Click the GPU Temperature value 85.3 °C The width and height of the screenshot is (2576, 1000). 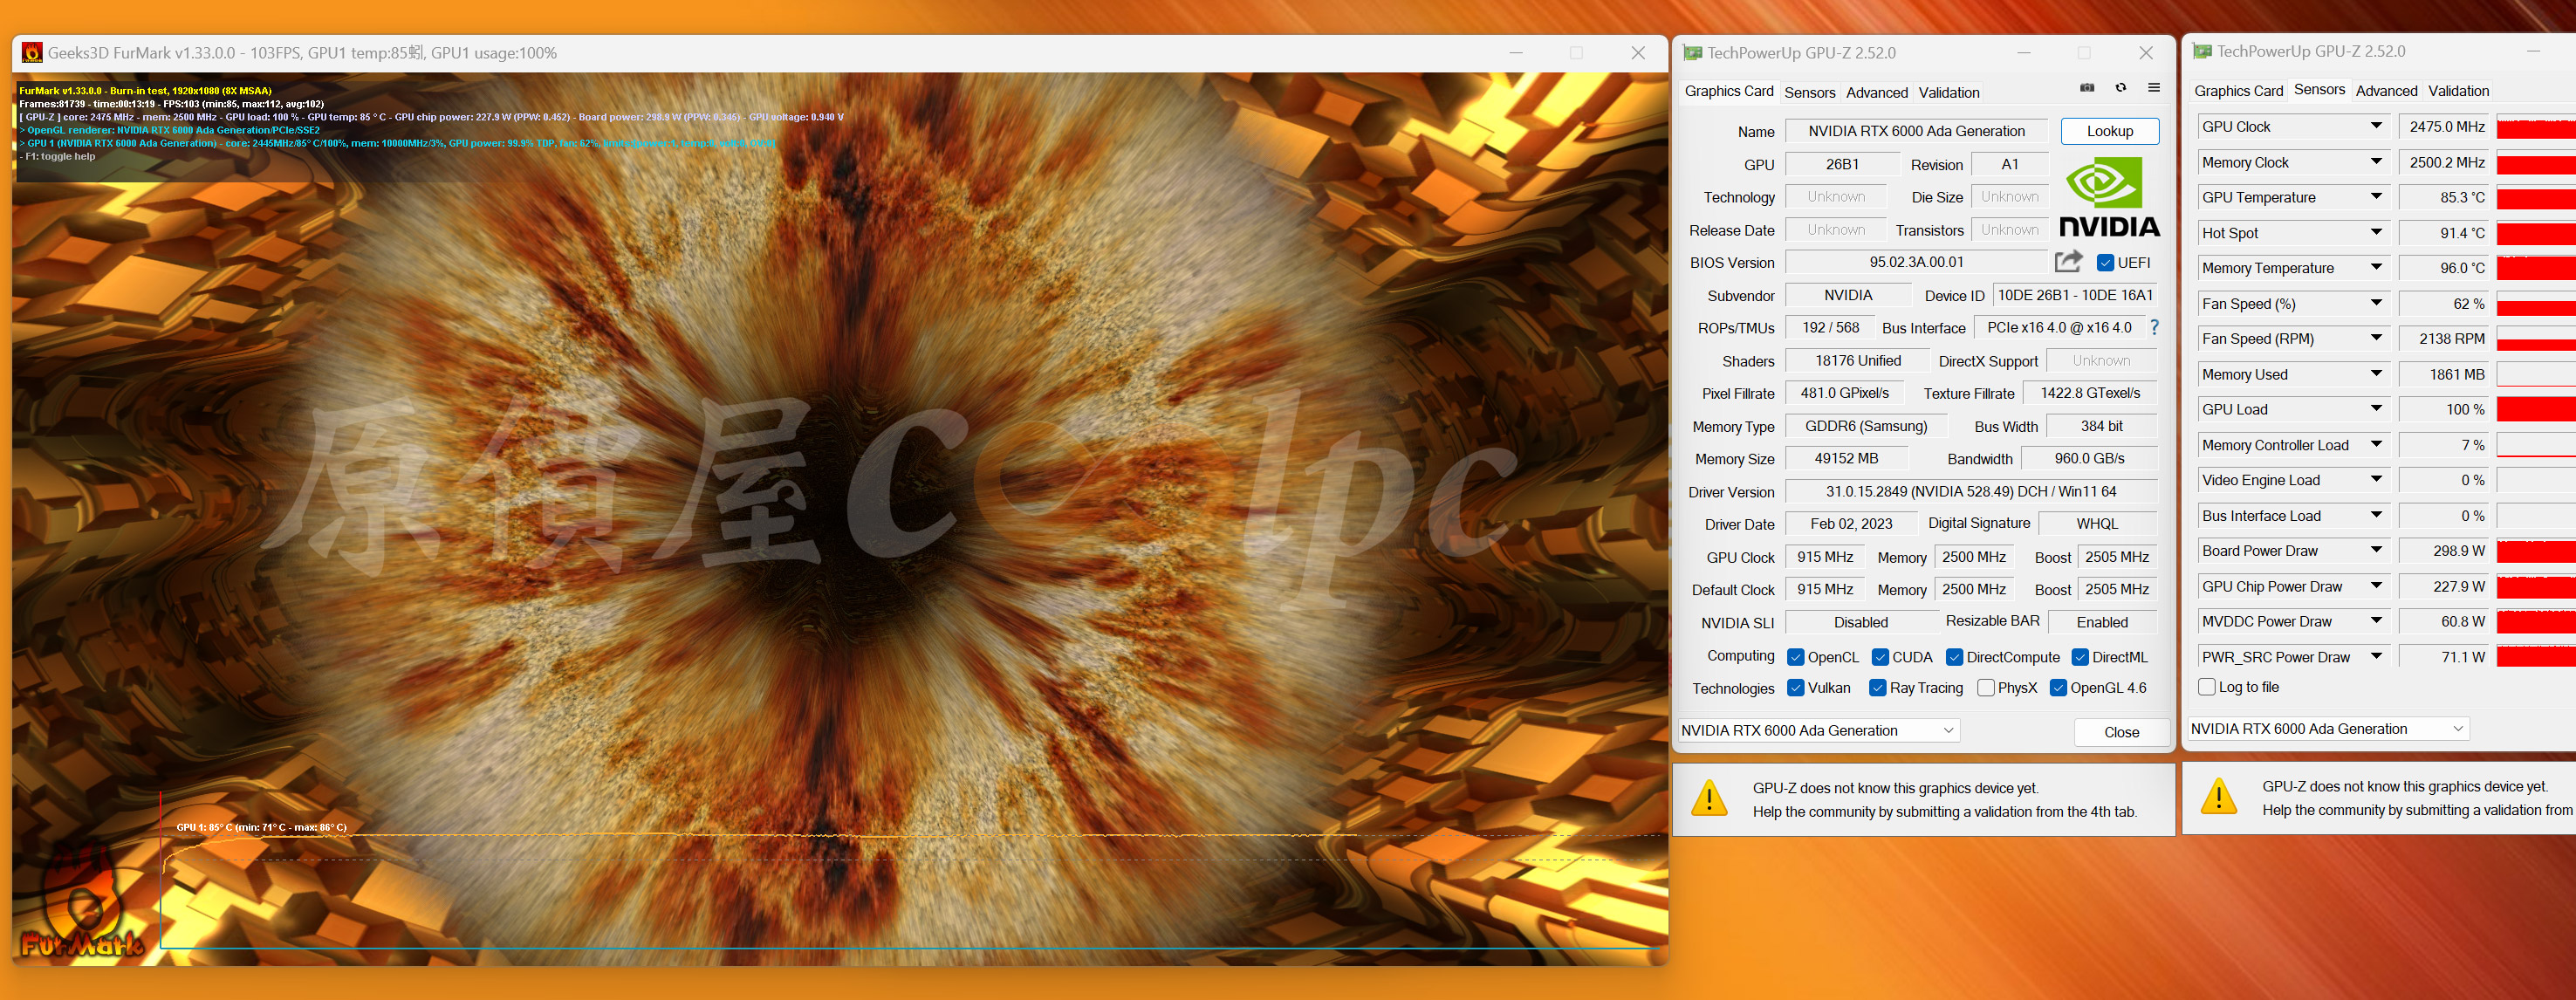[x=2444, y=198]
